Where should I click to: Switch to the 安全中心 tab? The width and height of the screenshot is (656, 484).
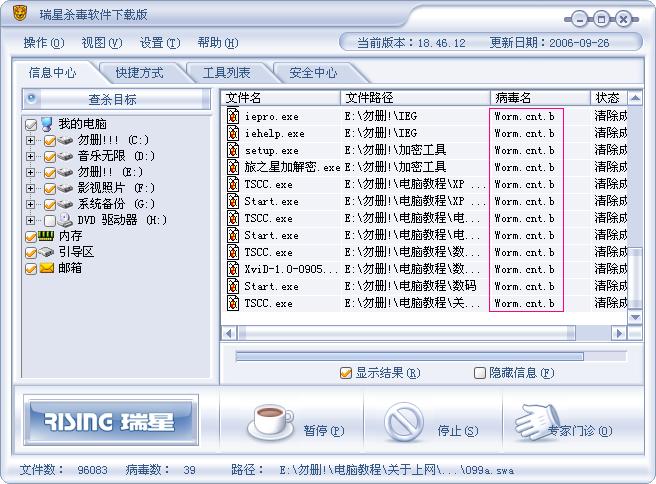coord(313,73)
